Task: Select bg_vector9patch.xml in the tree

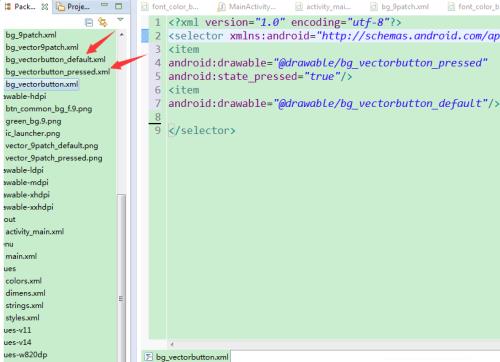Action: (42, 47)
